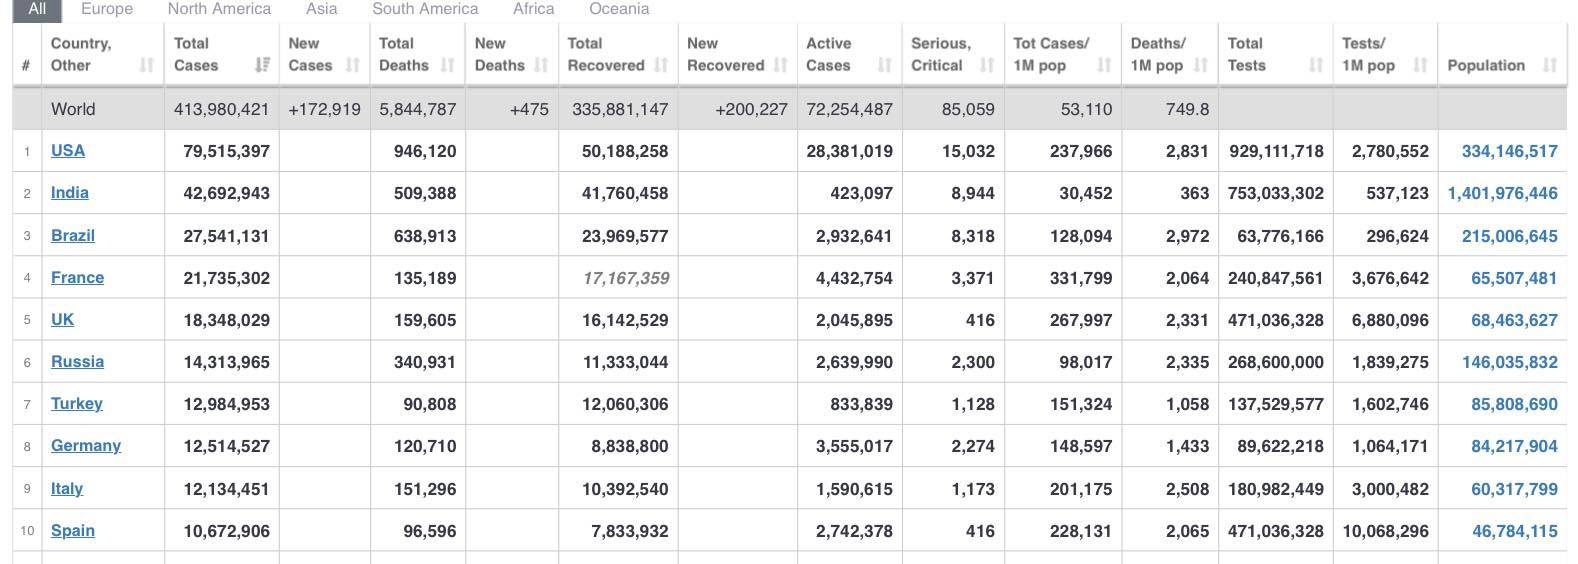Open the India country link
1578x564 pixels.
point(70,193)
